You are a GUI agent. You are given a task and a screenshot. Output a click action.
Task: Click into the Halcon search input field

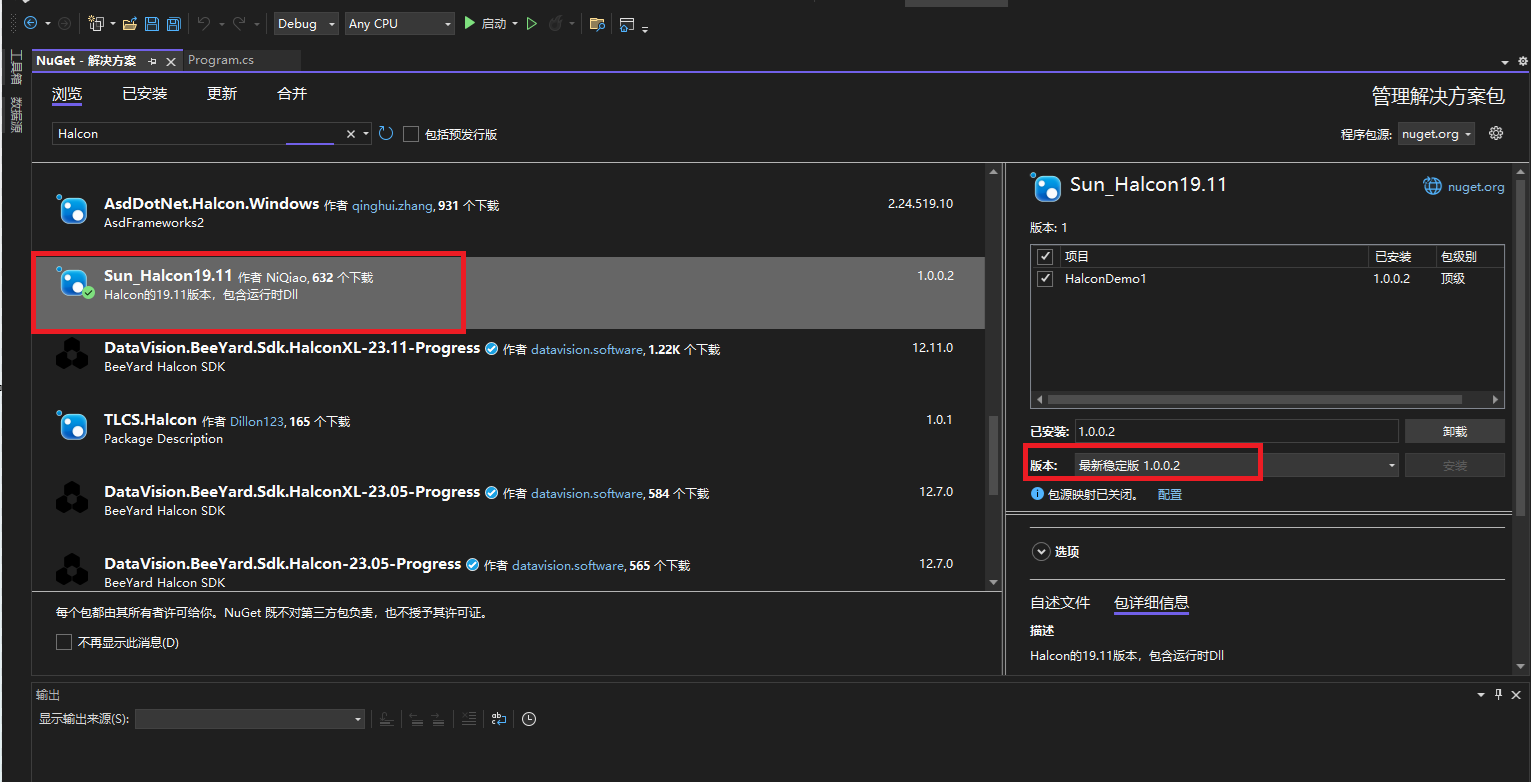(198, 133)
